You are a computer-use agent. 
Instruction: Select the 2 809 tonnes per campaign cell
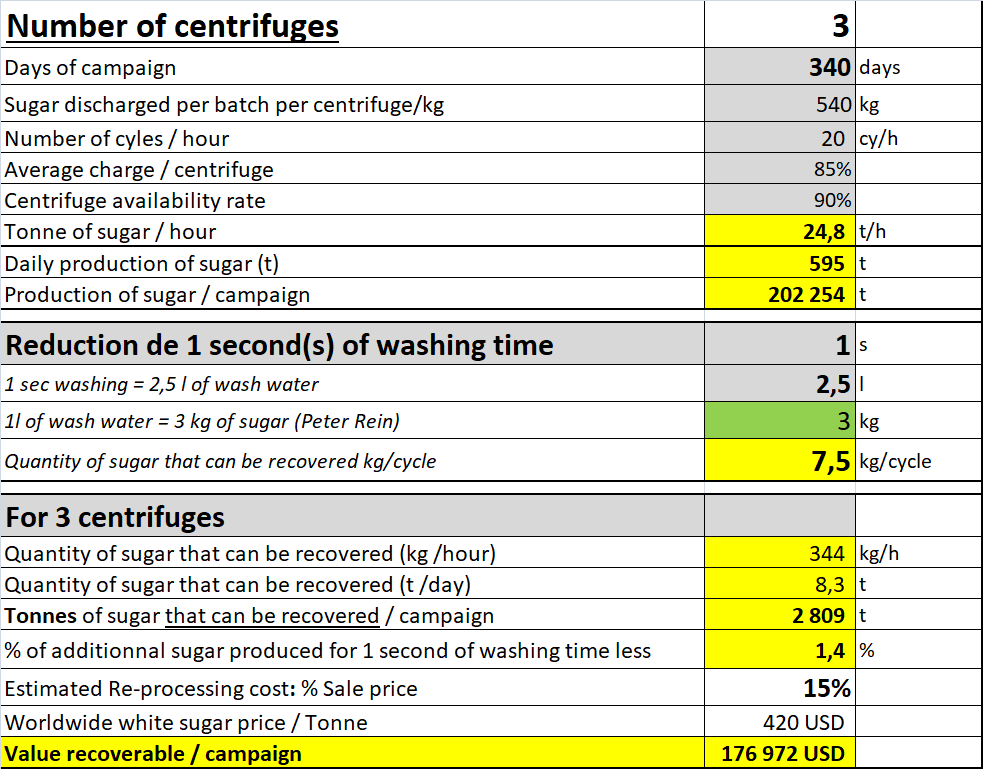[x=780, y=616]
